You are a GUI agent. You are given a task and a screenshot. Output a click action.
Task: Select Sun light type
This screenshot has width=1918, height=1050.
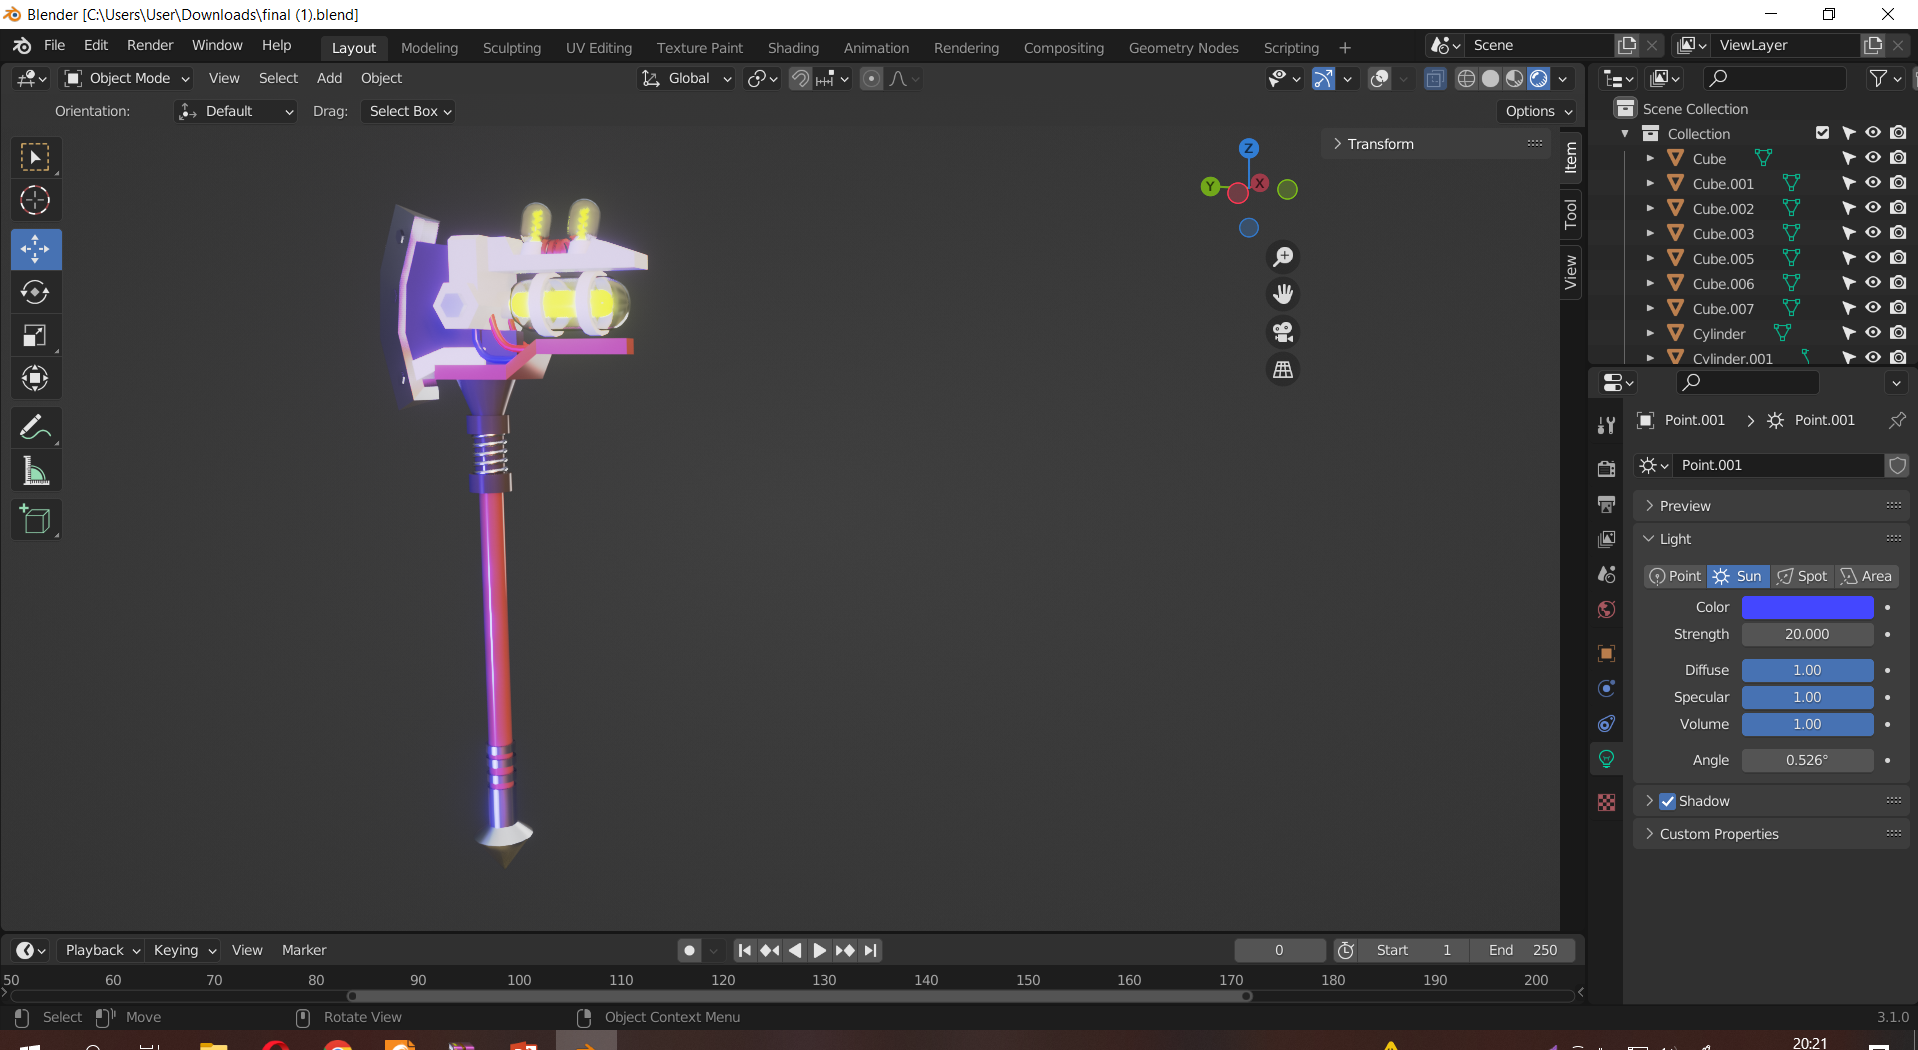click(1739, 576)
